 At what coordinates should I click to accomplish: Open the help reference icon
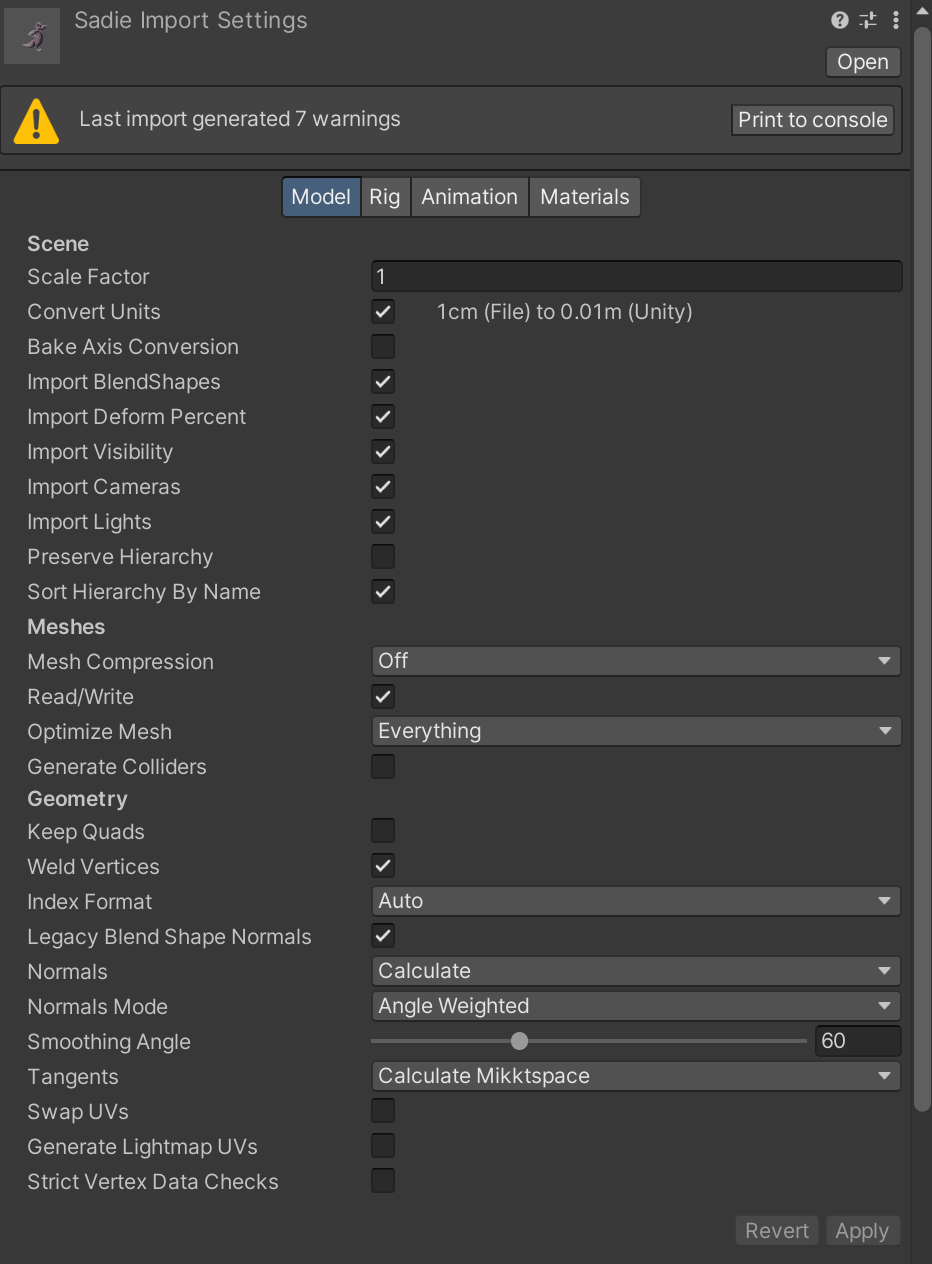pos(840,20)
